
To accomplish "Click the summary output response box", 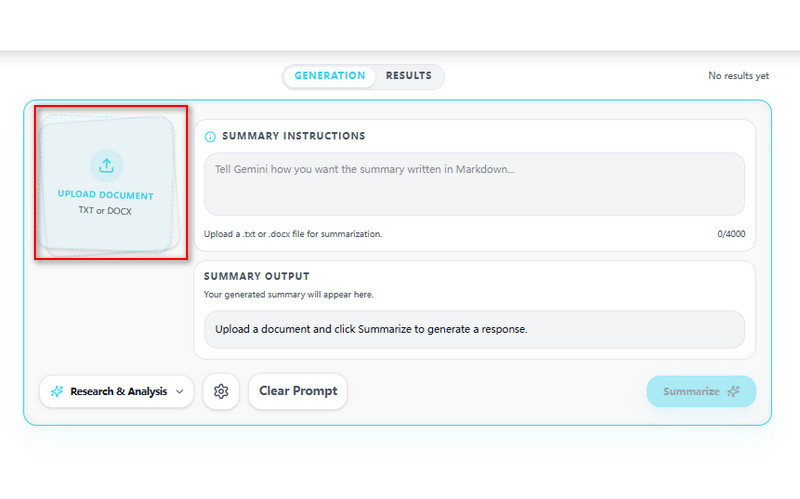I will pyautogui.click(x=474, y=330).
